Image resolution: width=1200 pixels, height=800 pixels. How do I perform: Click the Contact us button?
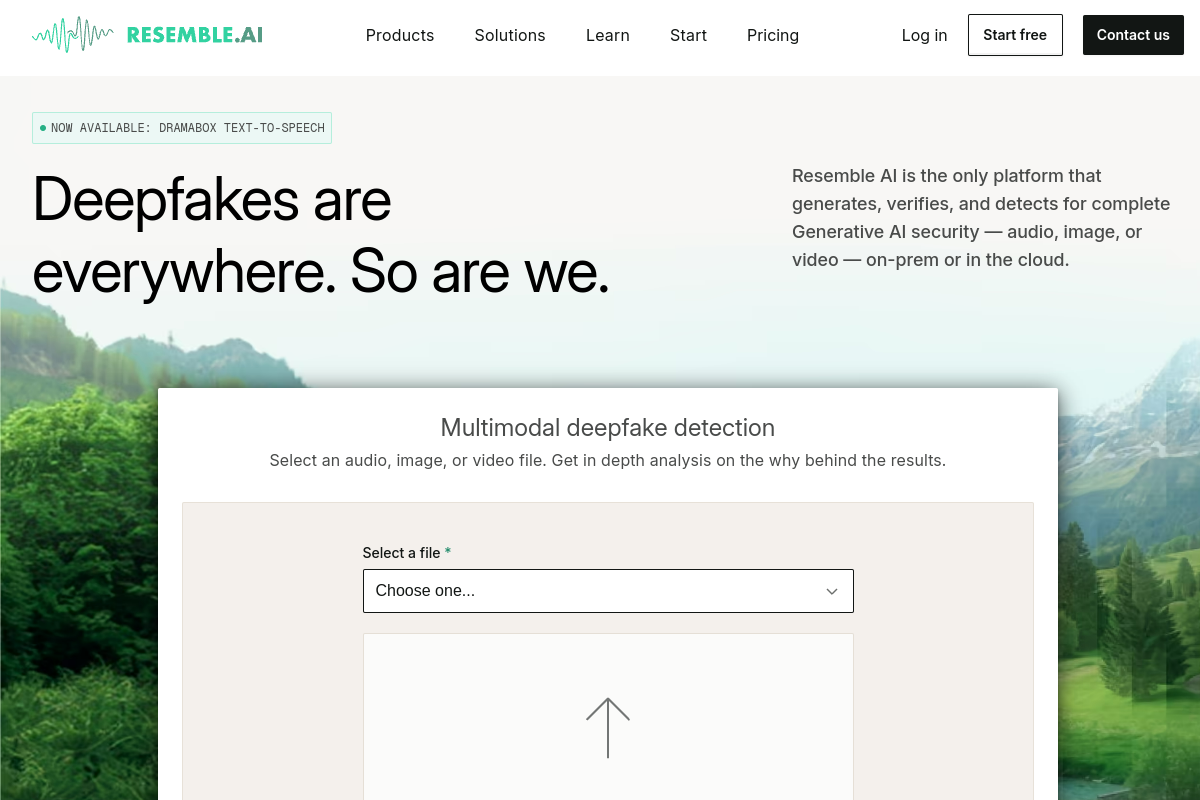coord(1133,35)
